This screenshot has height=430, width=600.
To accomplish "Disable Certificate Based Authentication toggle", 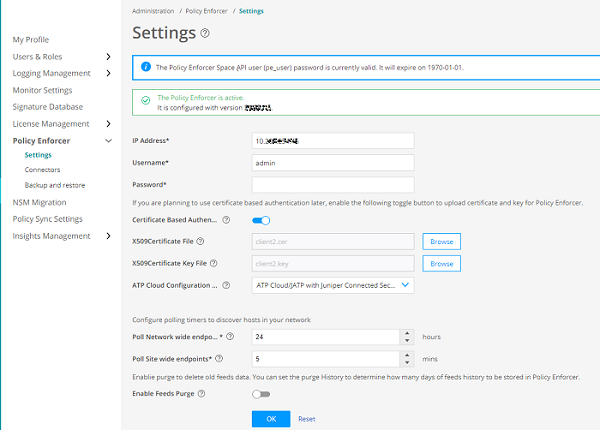I will (261, 220).
